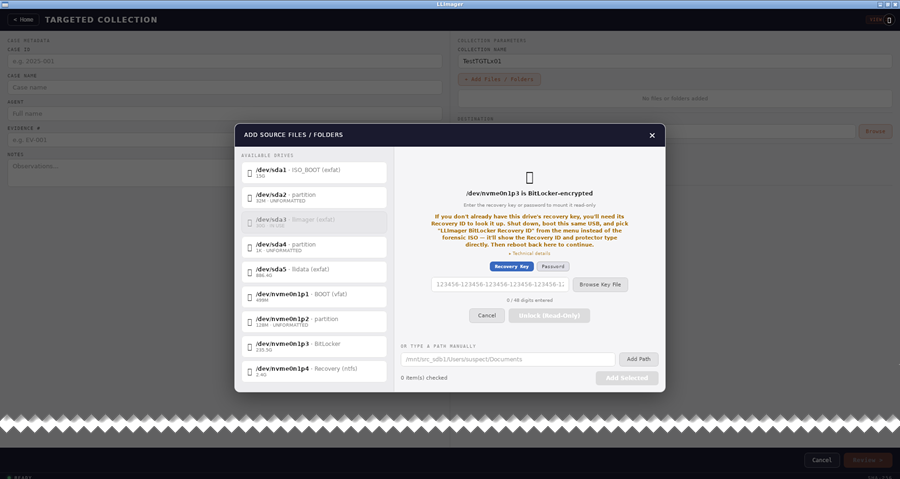Select the /dev/sda1 ISO_BOOT drive
Screen dimensions: 900x479
(314, 173)
